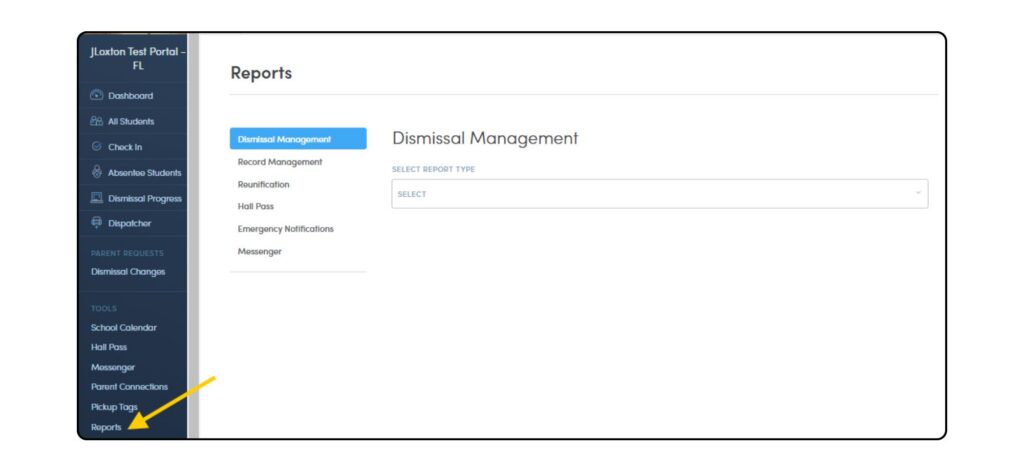Click the dropdown chevron arrow at right
Screen dimensions: 1024x473
point(918,193)
